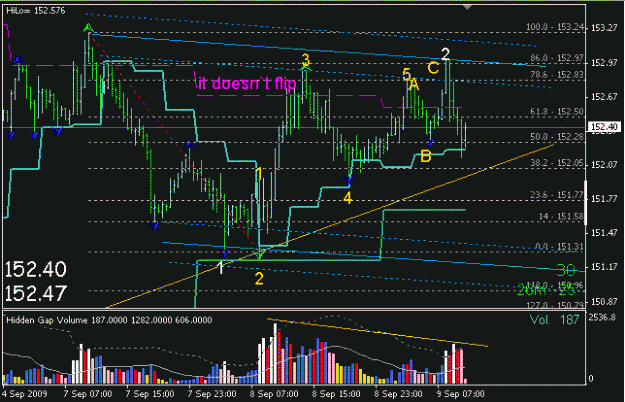
Task: Select the green up-arrow at the 153.24 peak
Action: [x=88, y=28]
